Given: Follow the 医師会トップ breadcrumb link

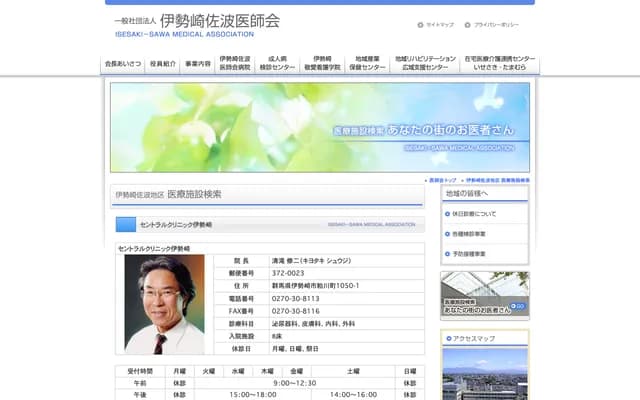Looking at the screenshot, I should [x=441, y=180].
